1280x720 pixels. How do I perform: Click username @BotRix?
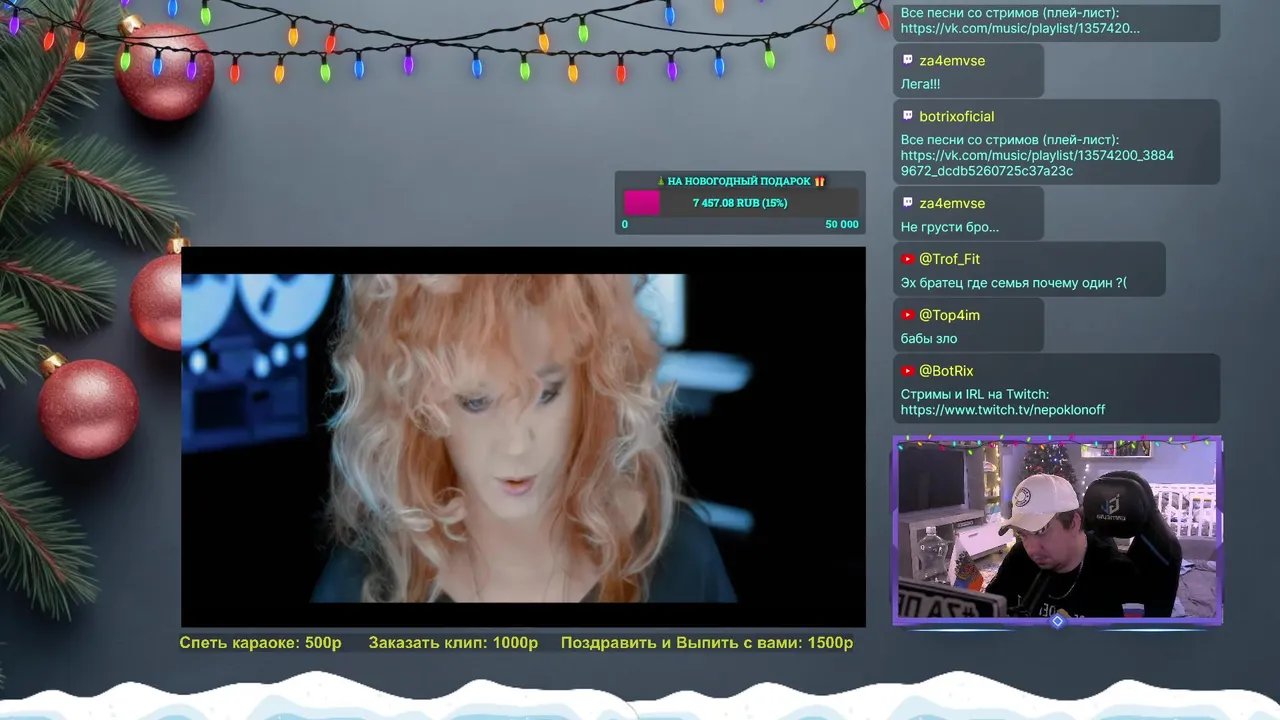pos(946,371)
